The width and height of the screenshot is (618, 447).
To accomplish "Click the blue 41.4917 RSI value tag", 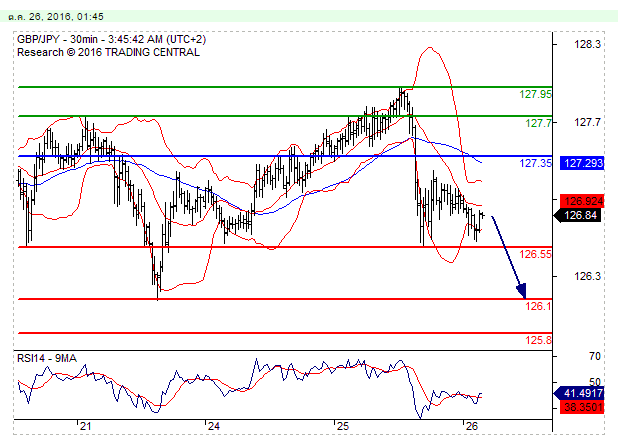I will tap(579, 393).
